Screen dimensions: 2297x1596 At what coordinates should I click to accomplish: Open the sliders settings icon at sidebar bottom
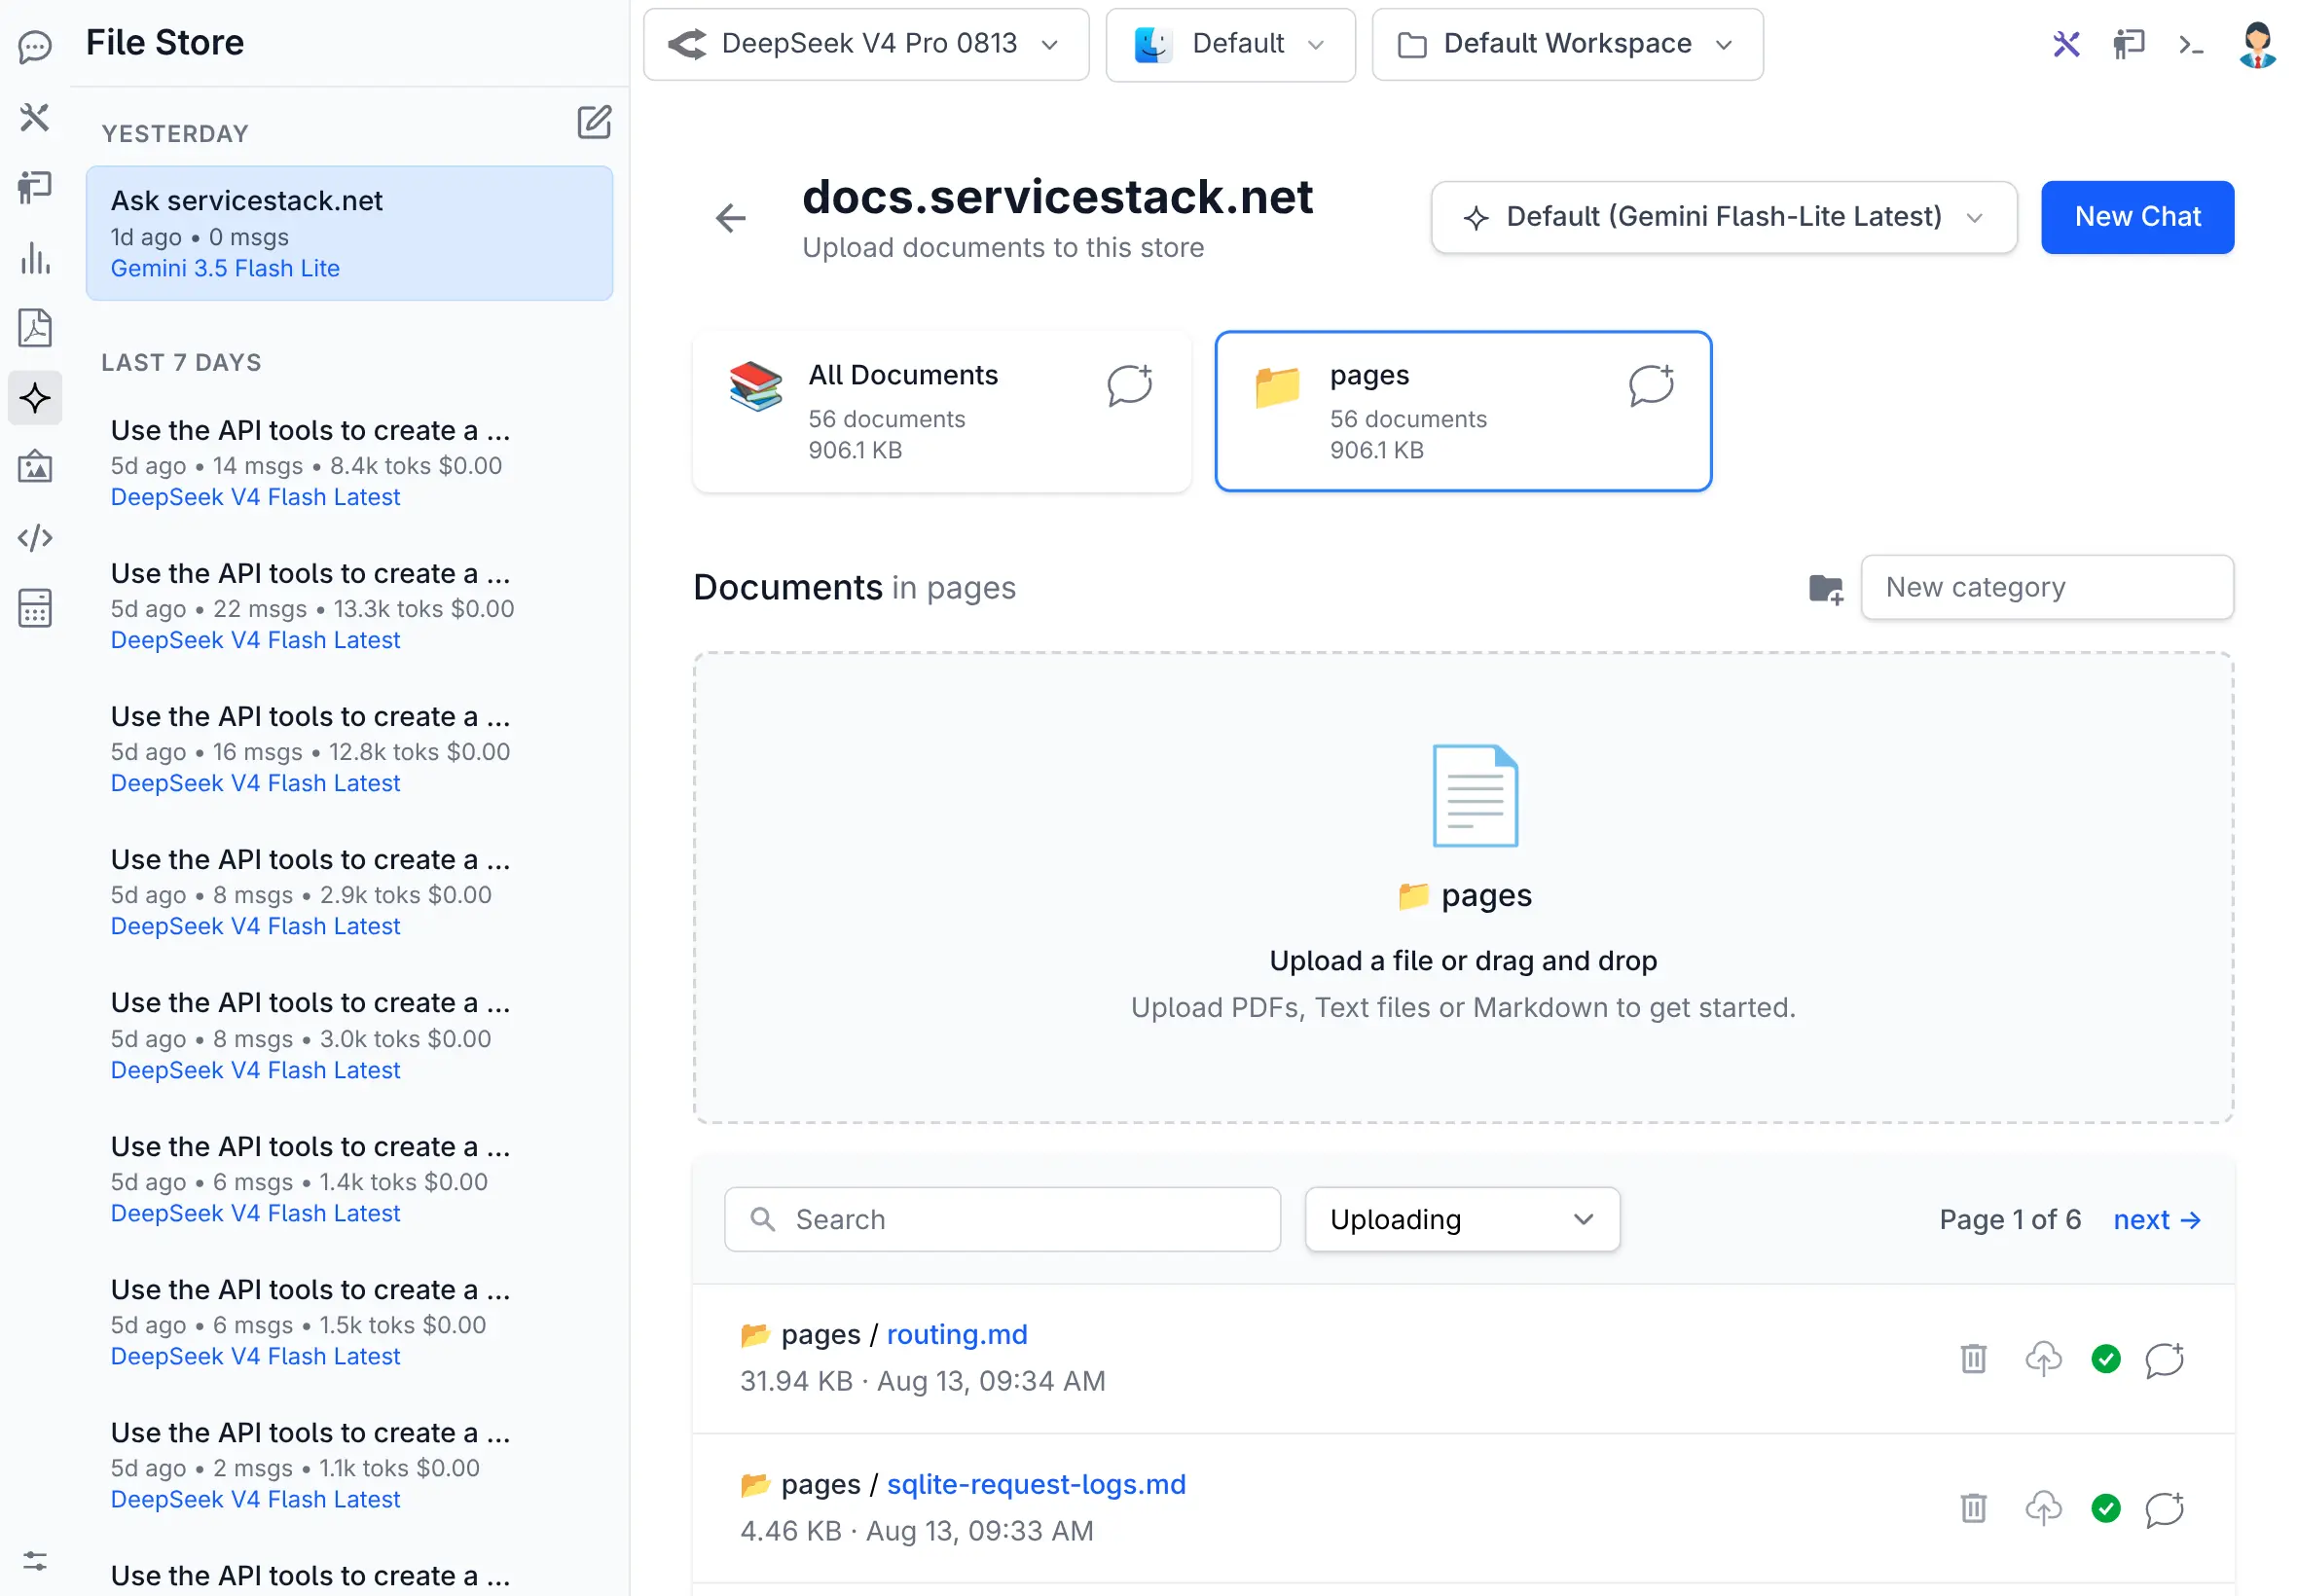click(35, 1561)
